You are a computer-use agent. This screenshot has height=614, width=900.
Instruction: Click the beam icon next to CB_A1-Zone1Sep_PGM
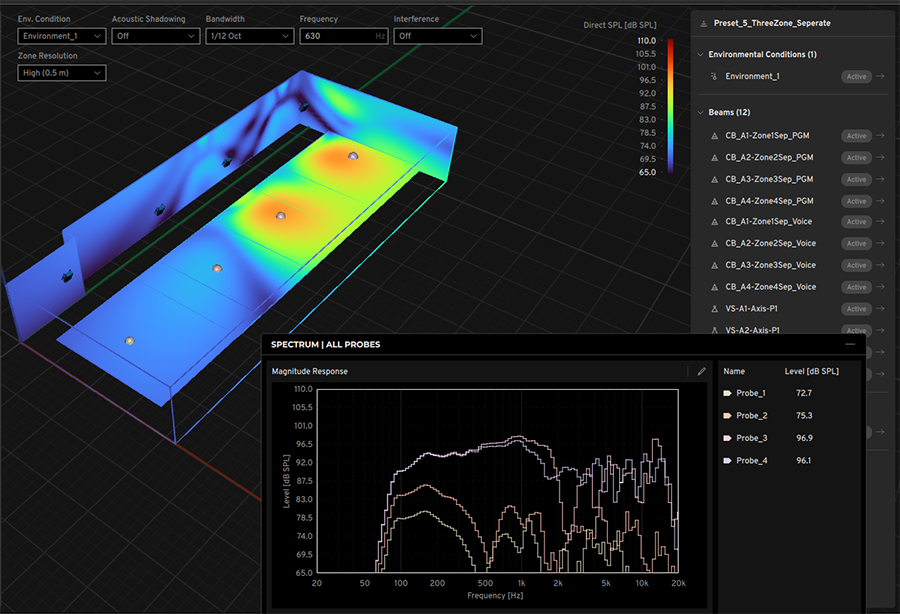coord(714,136)
